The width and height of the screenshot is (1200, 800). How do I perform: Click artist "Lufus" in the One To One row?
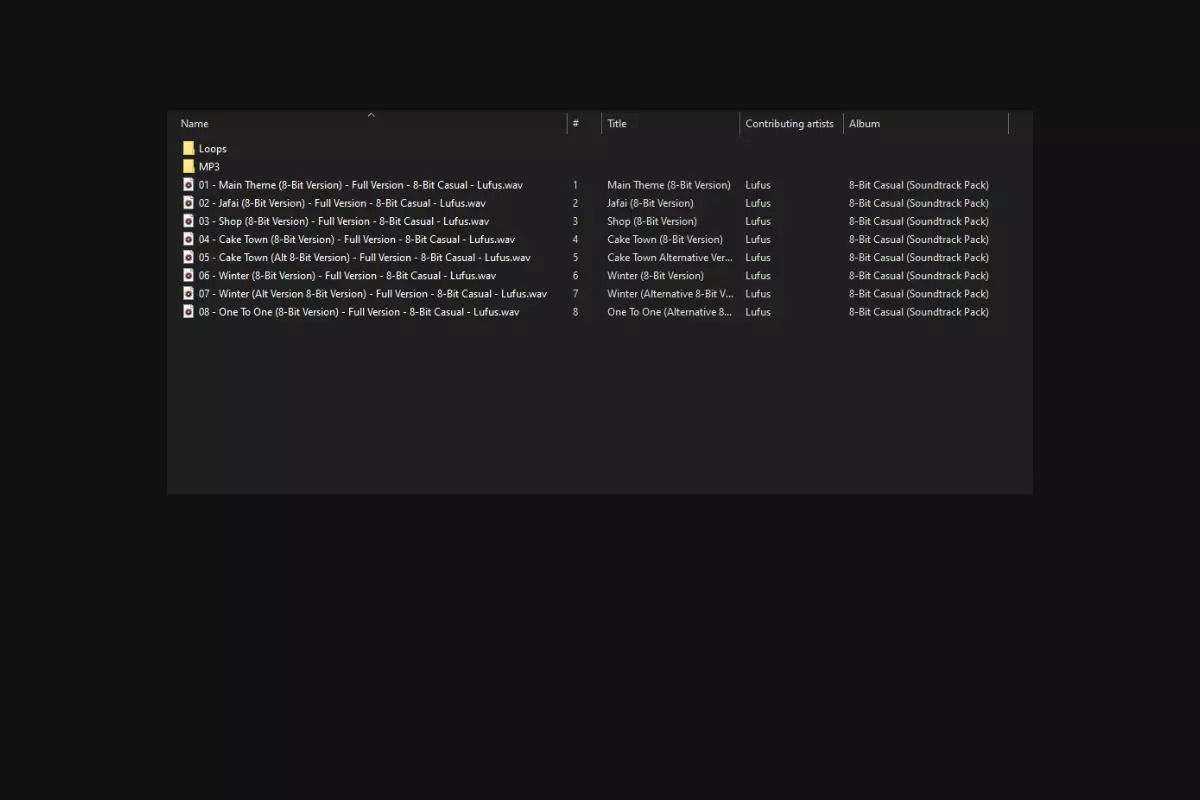coord(758,311)
